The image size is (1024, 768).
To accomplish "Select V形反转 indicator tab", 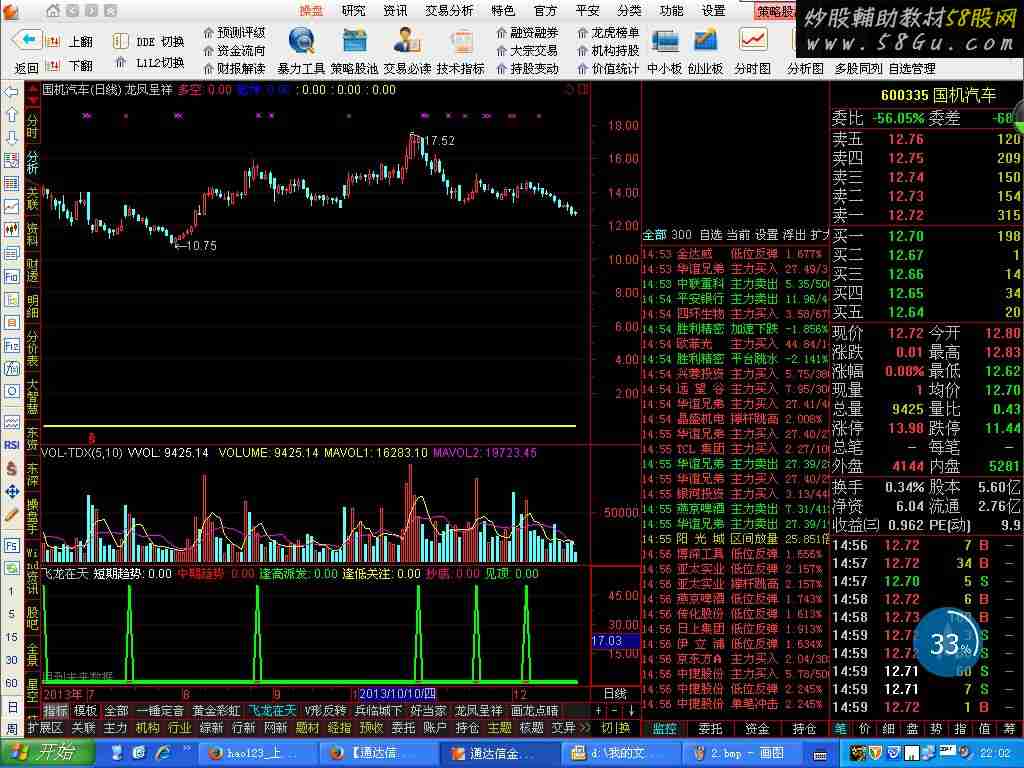I will (x=325, y=710).
